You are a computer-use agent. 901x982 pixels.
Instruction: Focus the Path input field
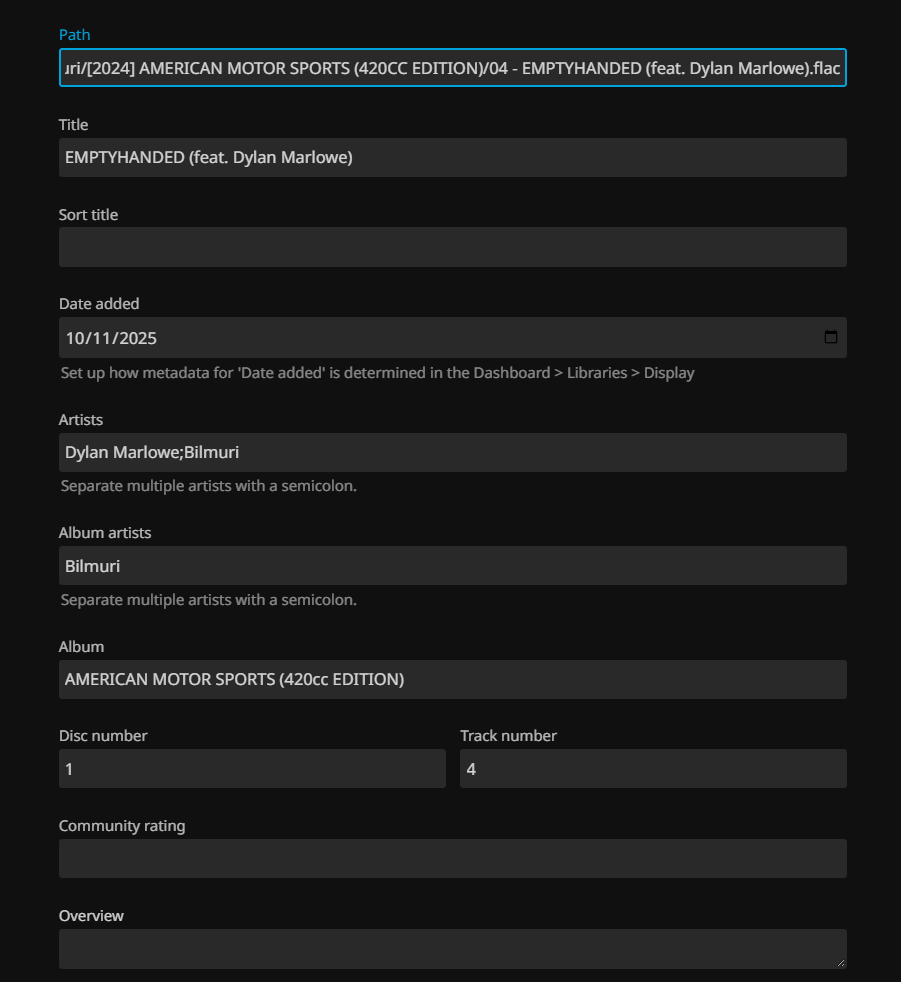(x=452, y=67)
